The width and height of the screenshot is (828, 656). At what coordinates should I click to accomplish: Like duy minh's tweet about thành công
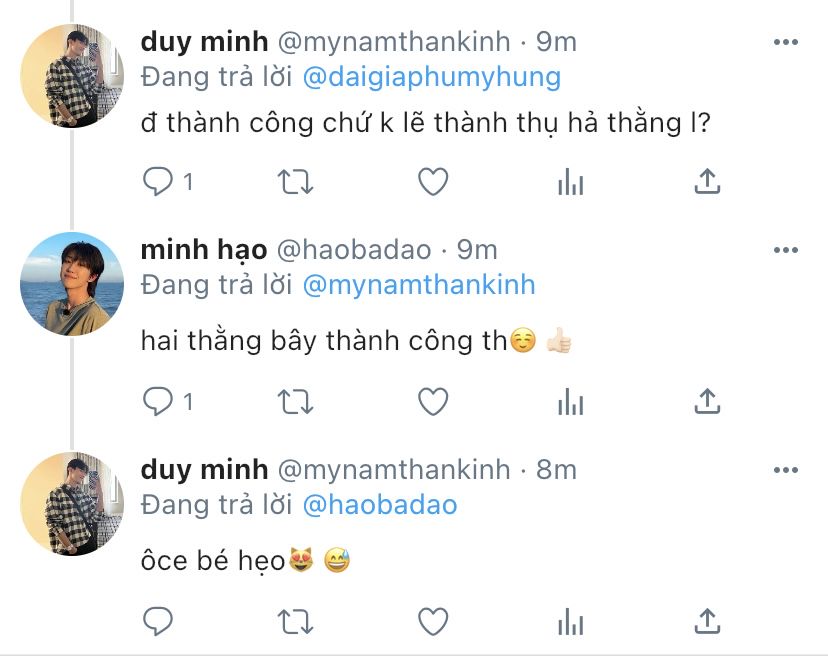[x=433, y=181]
